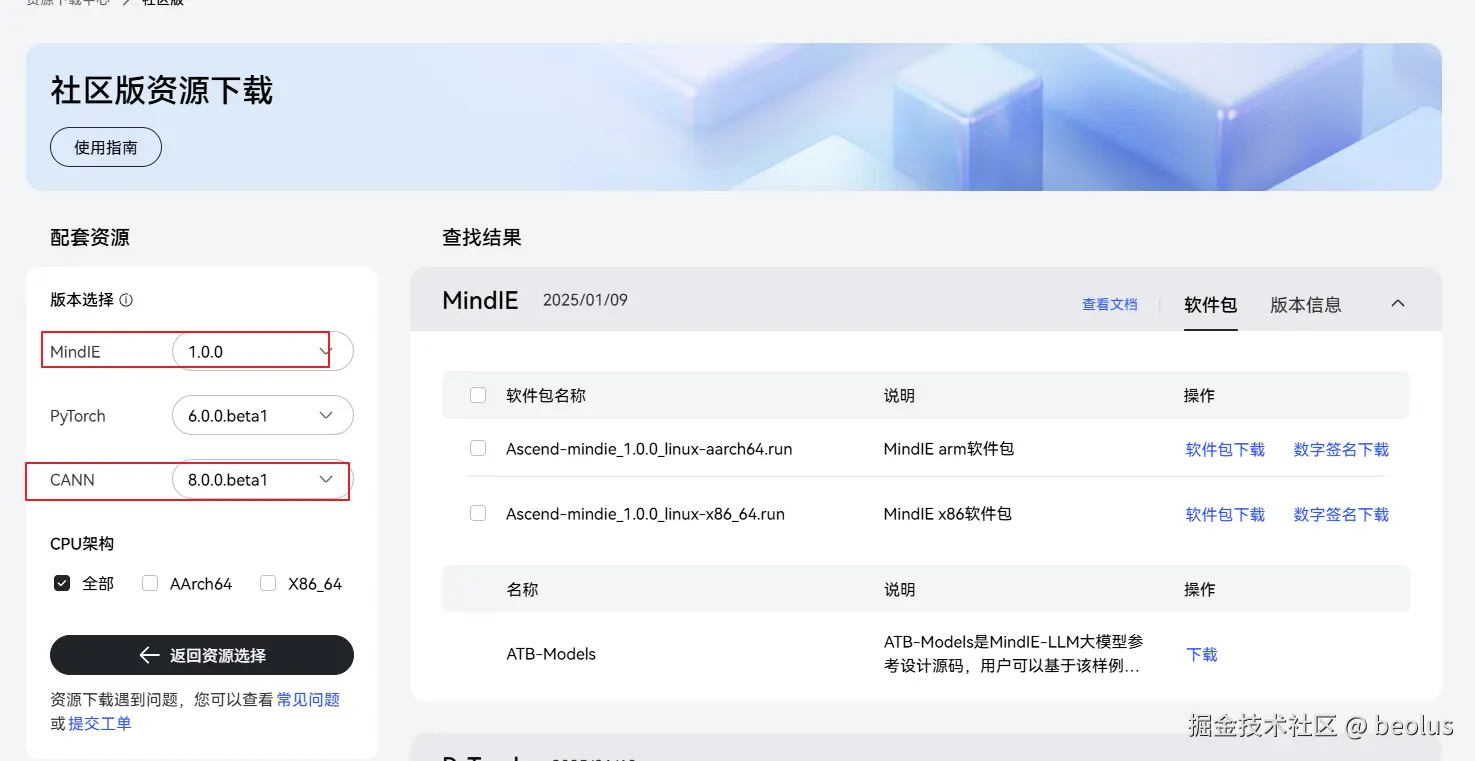
Task: Select the Ascend-mindie_1.0.0_linux-aarch64.run file name
Action: coord(649,449)
